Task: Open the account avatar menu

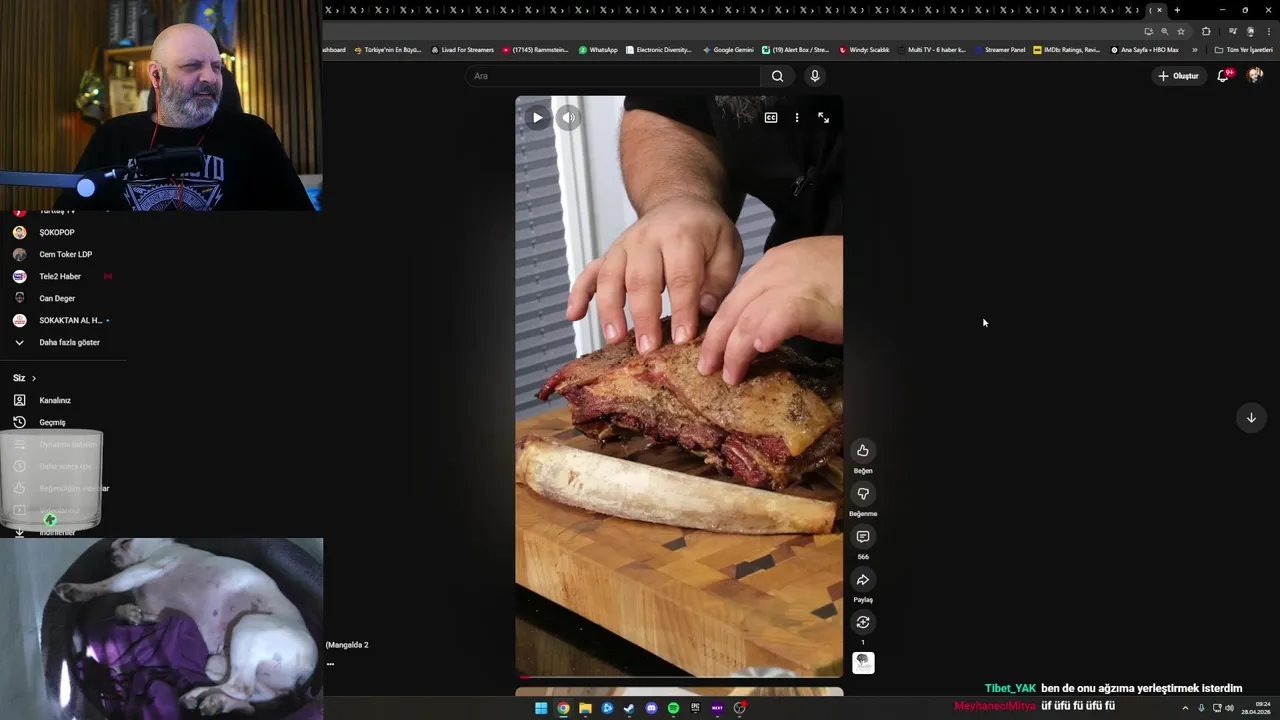Action: [x=1255, y=76]
